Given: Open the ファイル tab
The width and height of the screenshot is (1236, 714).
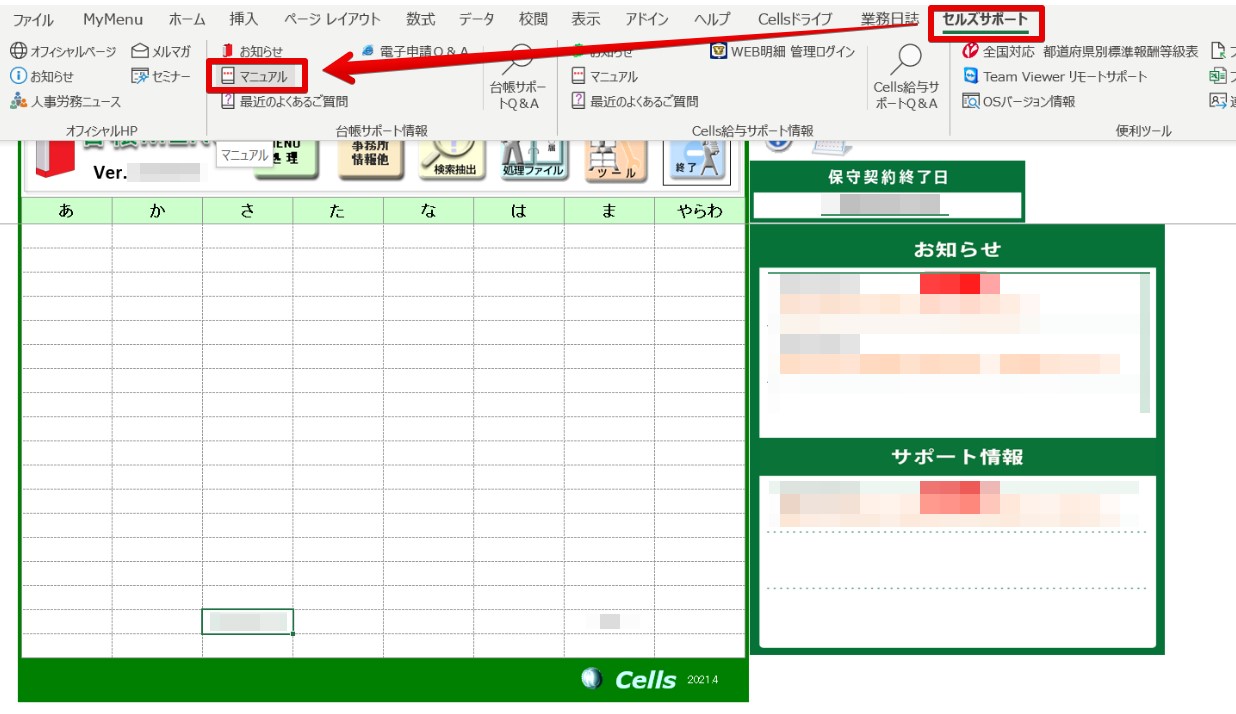Looking at the screenshot, I should pyautogui.click(x=32, y=20).
